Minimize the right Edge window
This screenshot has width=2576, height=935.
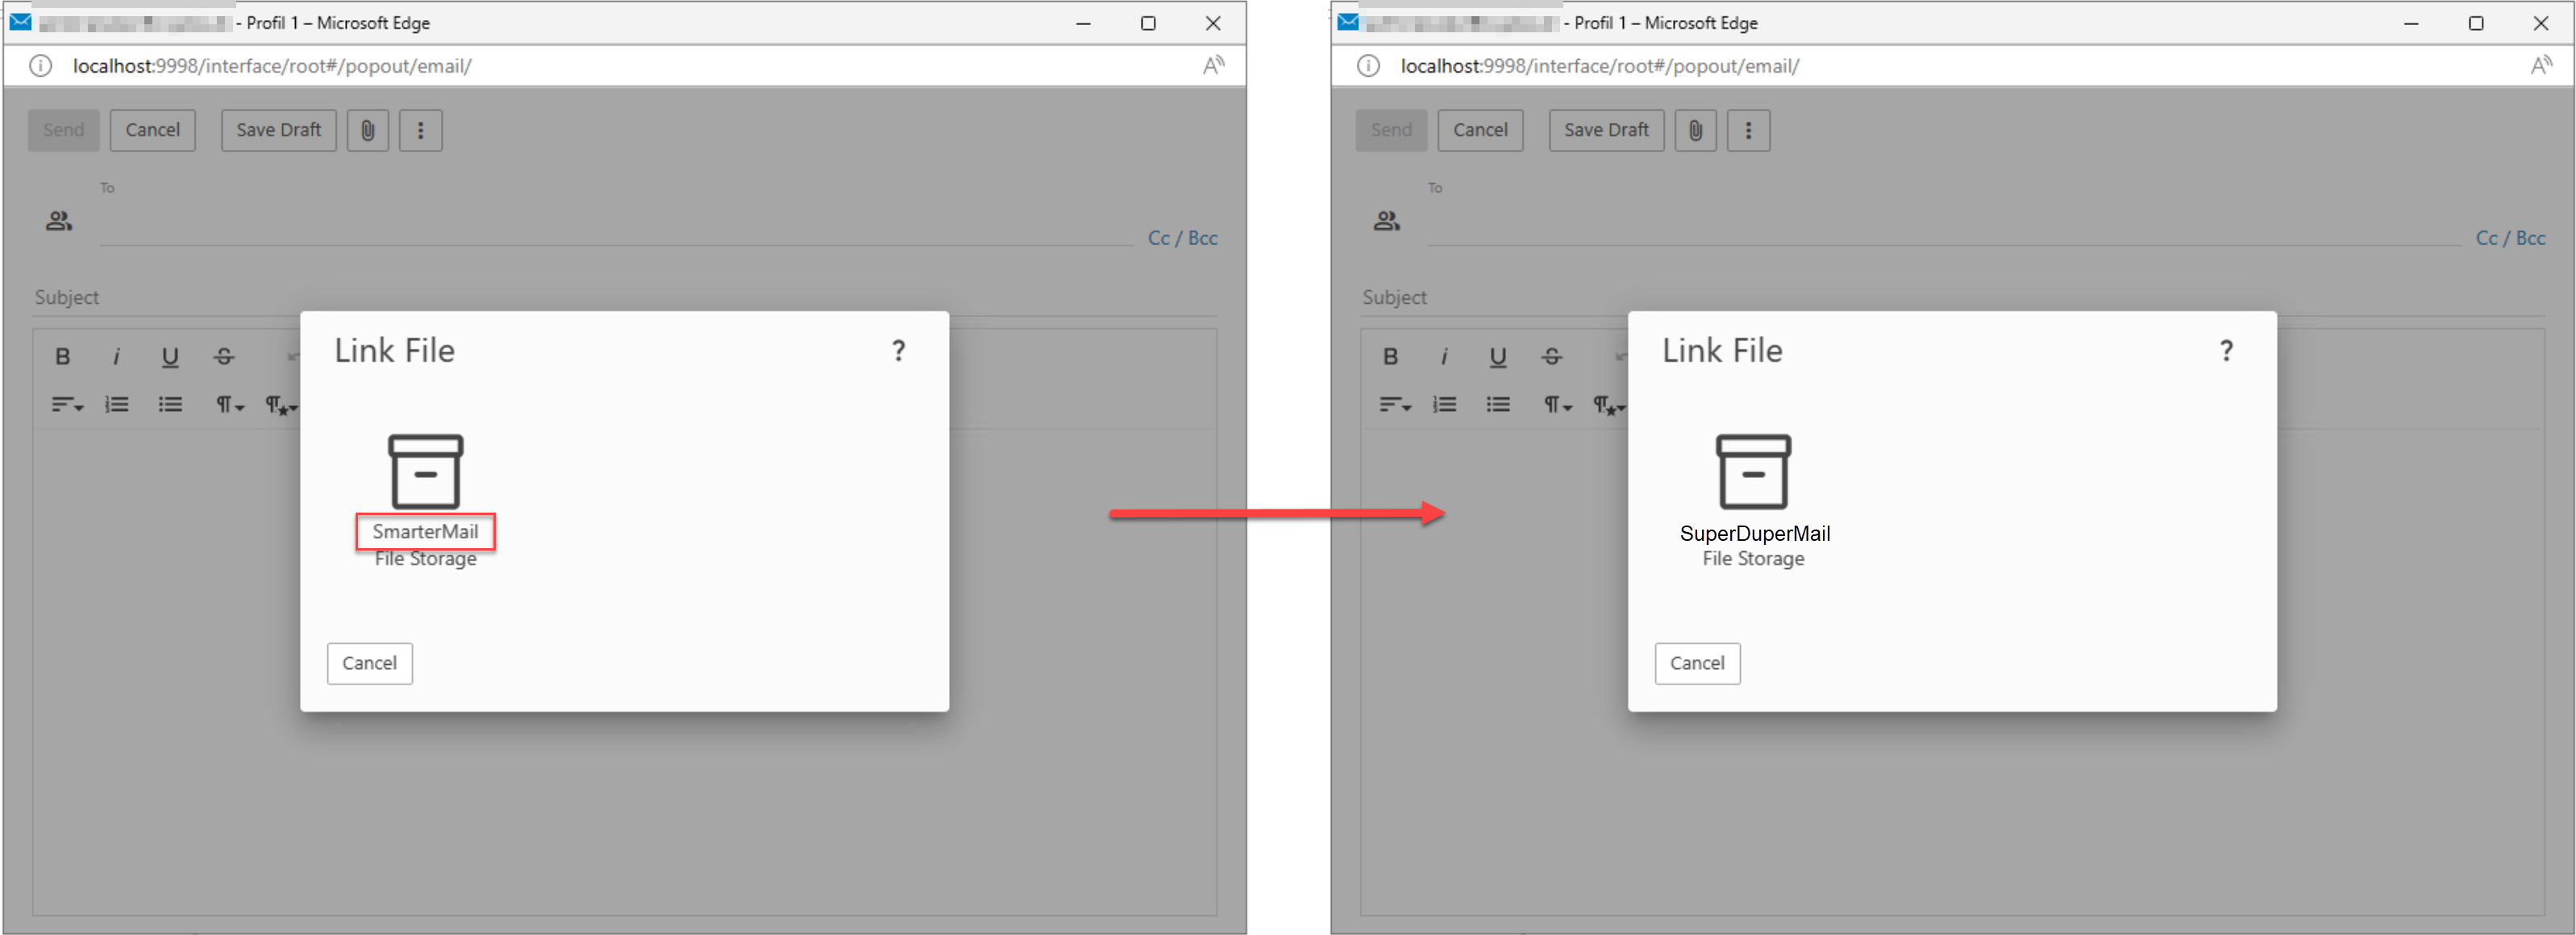(2411, 23)
